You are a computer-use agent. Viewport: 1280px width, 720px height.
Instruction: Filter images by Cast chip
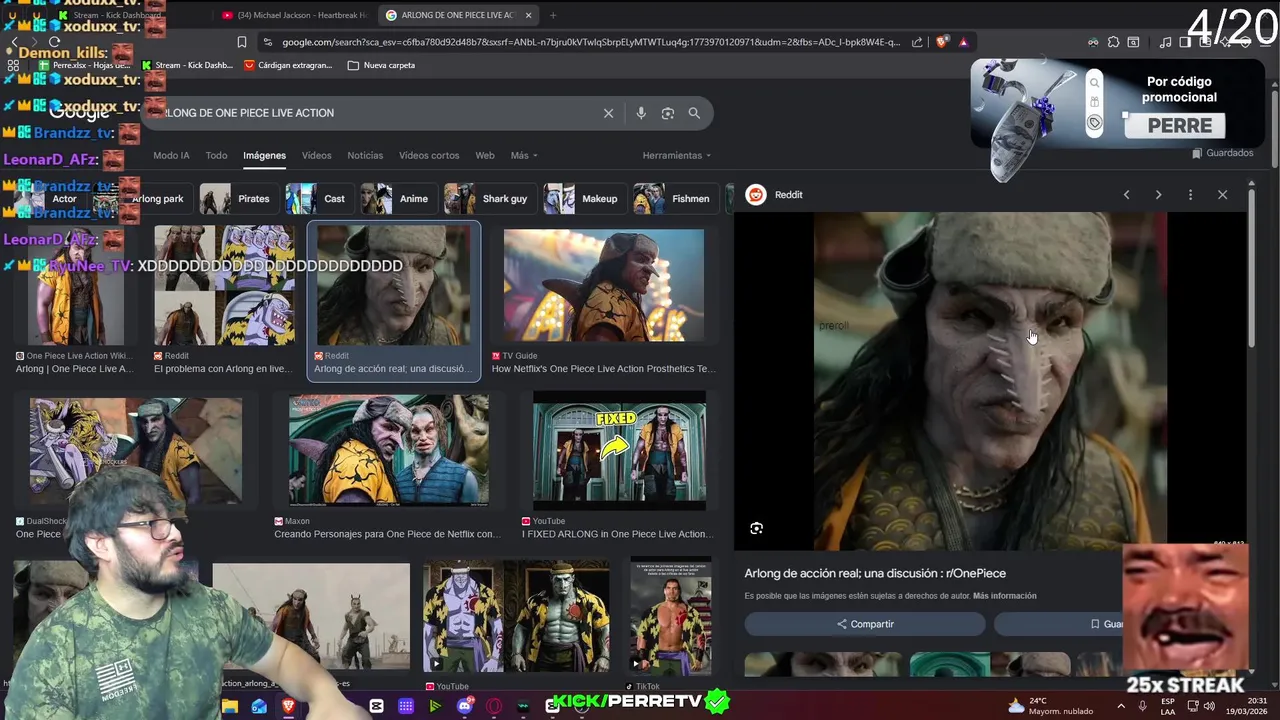click(x=318, y=199)
